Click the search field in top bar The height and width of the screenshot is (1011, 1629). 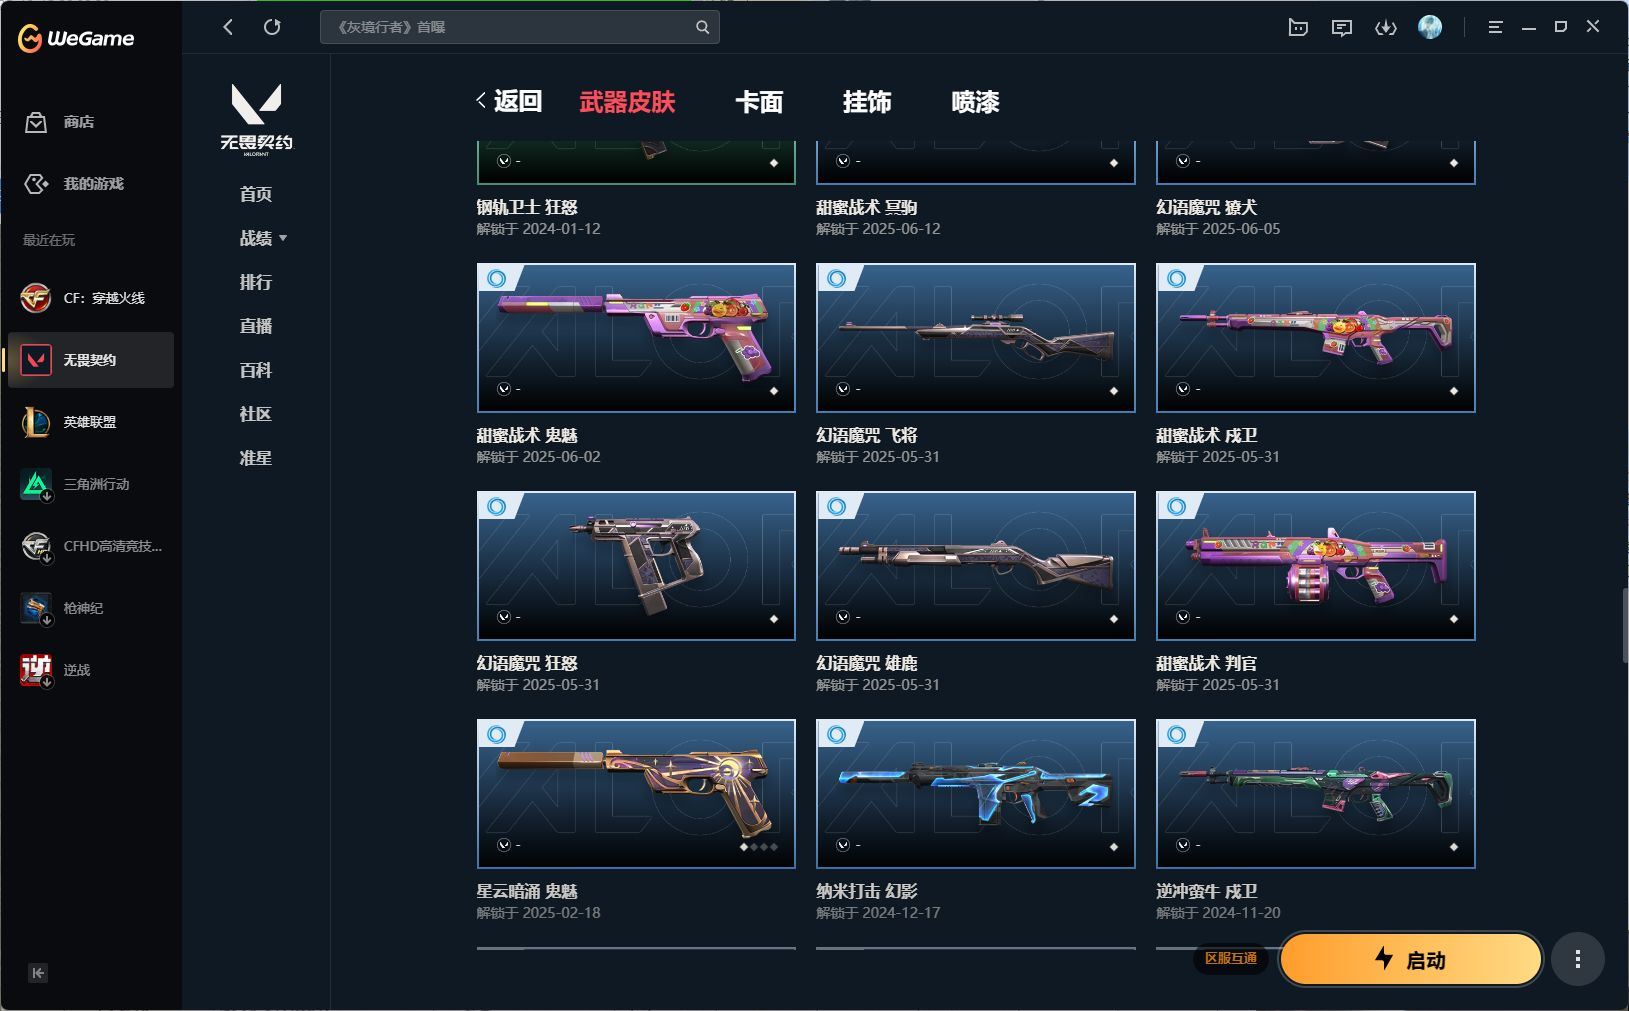(519, 27)
